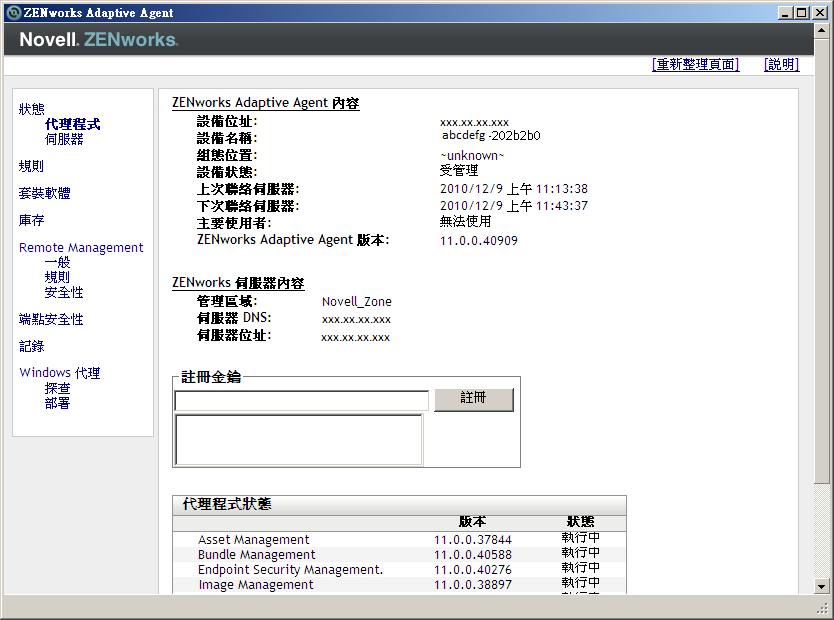
Task: Click the ZENworks 伺服器內容 heading
Action: tap(238, 282)
